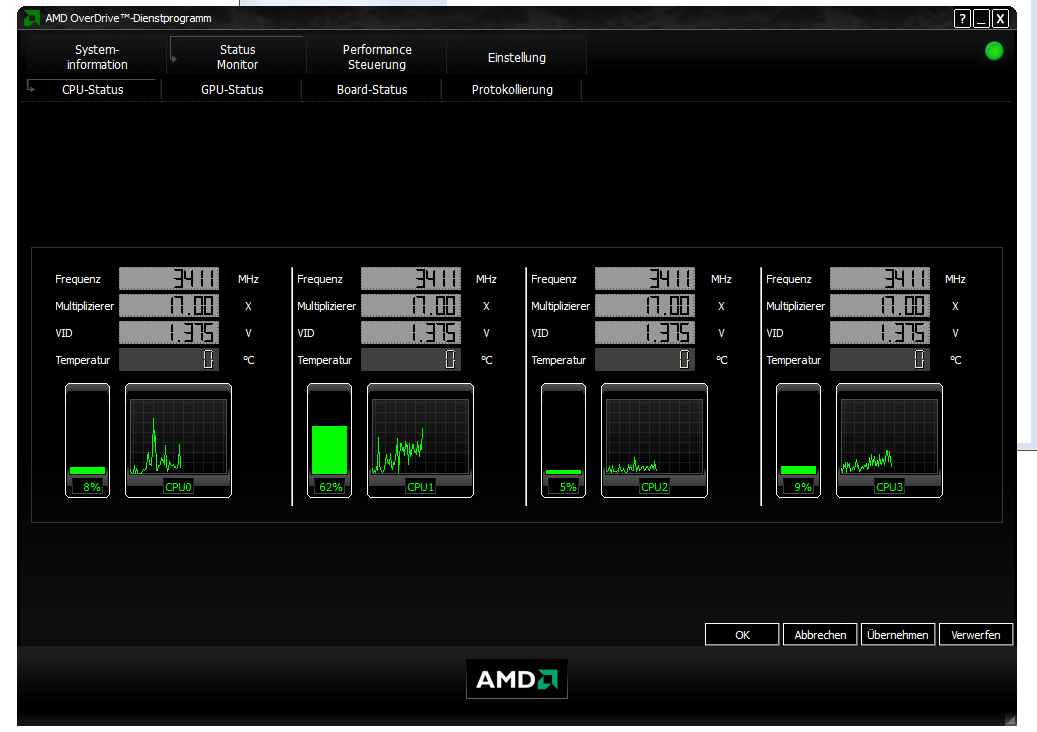Select the Board-Status sub-tab

[x=372, y=89]
